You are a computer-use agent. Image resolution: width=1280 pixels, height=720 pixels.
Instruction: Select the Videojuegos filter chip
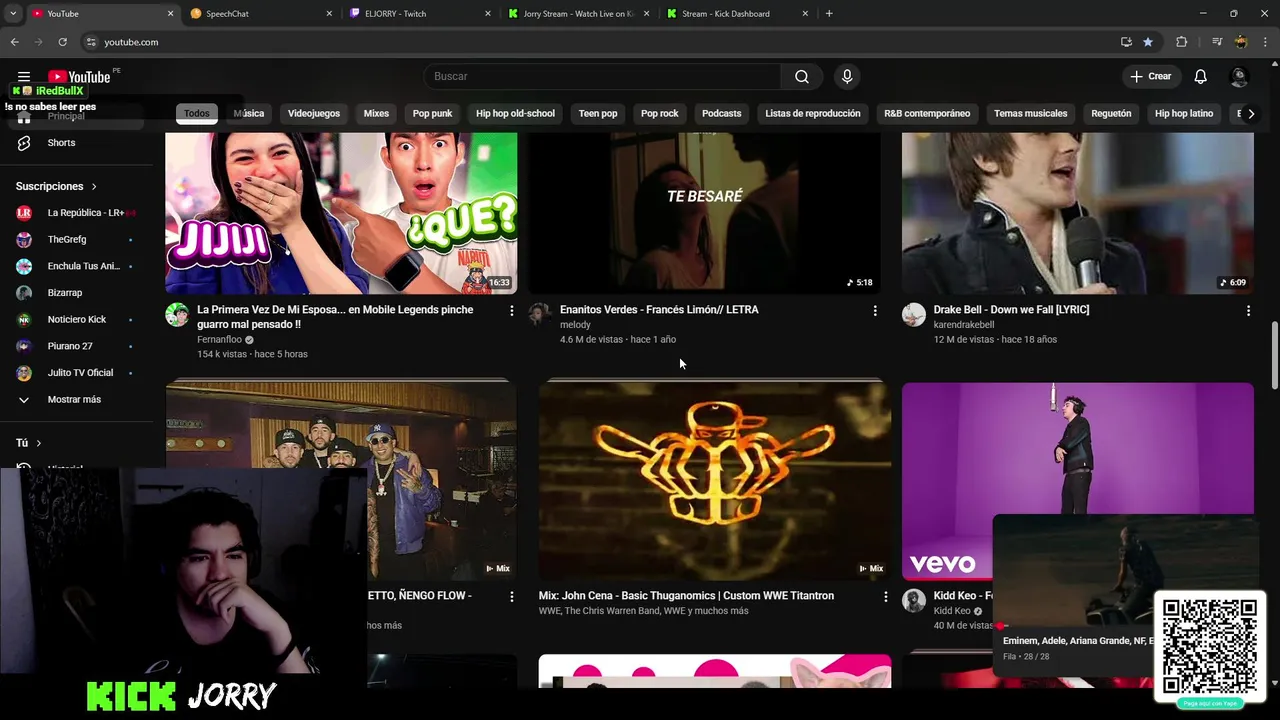coord(314,113)
